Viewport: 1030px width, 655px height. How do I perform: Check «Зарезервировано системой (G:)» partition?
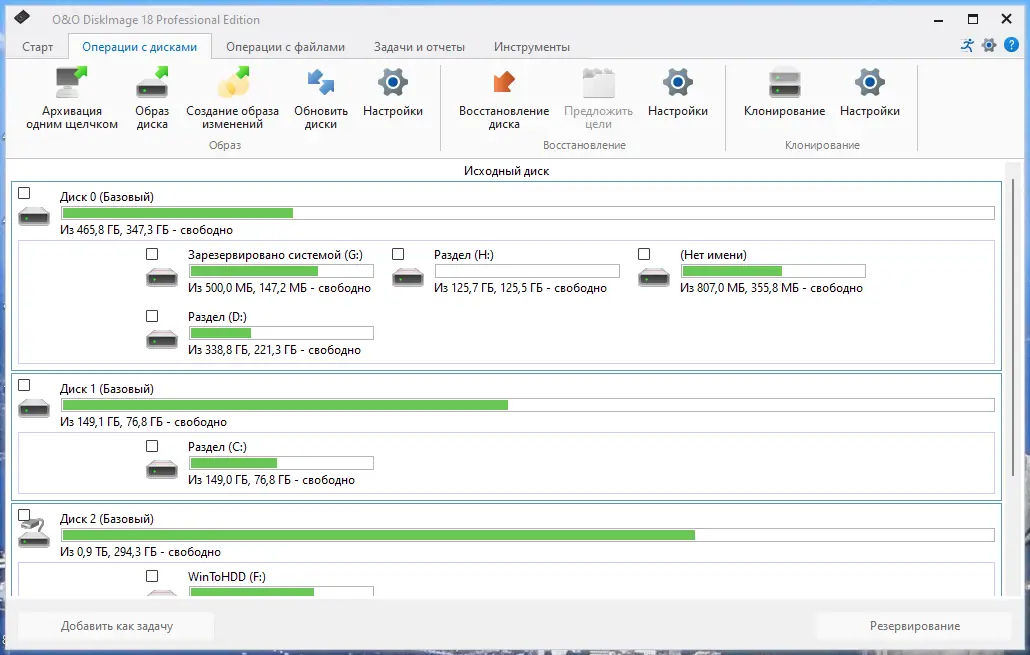152,254
